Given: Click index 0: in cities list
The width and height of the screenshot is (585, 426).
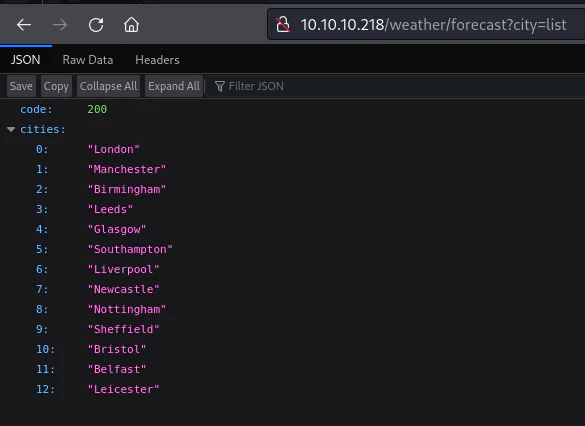Looking at the screenshot, I should pos(42,149).
